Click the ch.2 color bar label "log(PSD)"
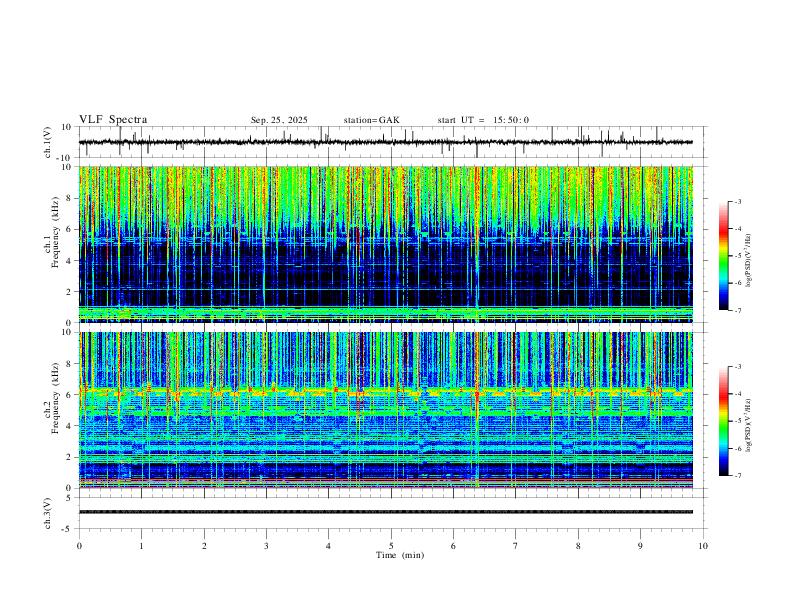792x612 pixels. coord(748,425)
